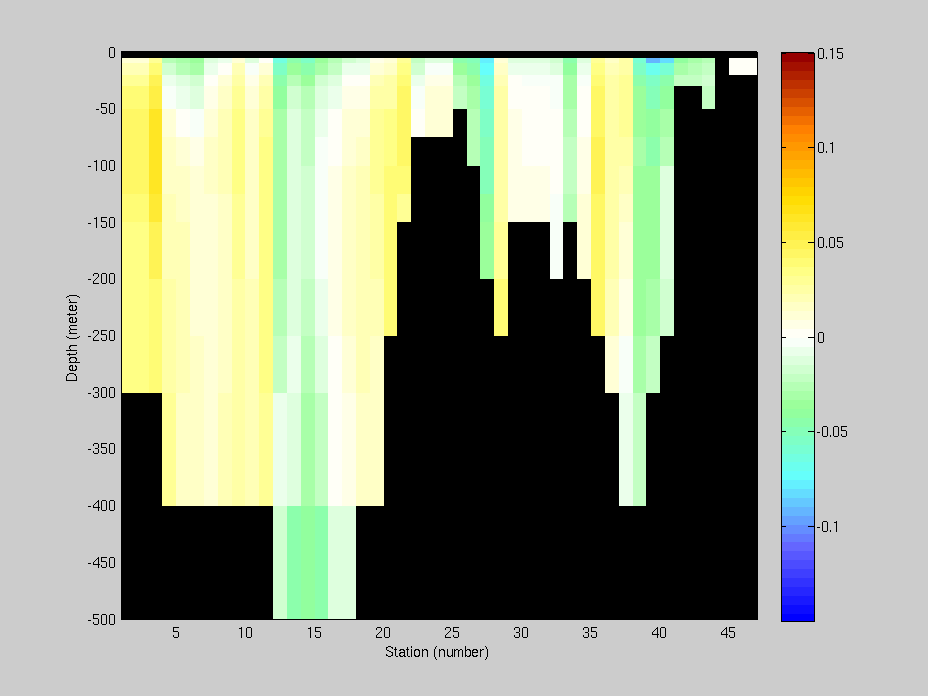Click station axis tick label "5"
Viewport: 928px width, 696px height.
(x=176, y=633)
